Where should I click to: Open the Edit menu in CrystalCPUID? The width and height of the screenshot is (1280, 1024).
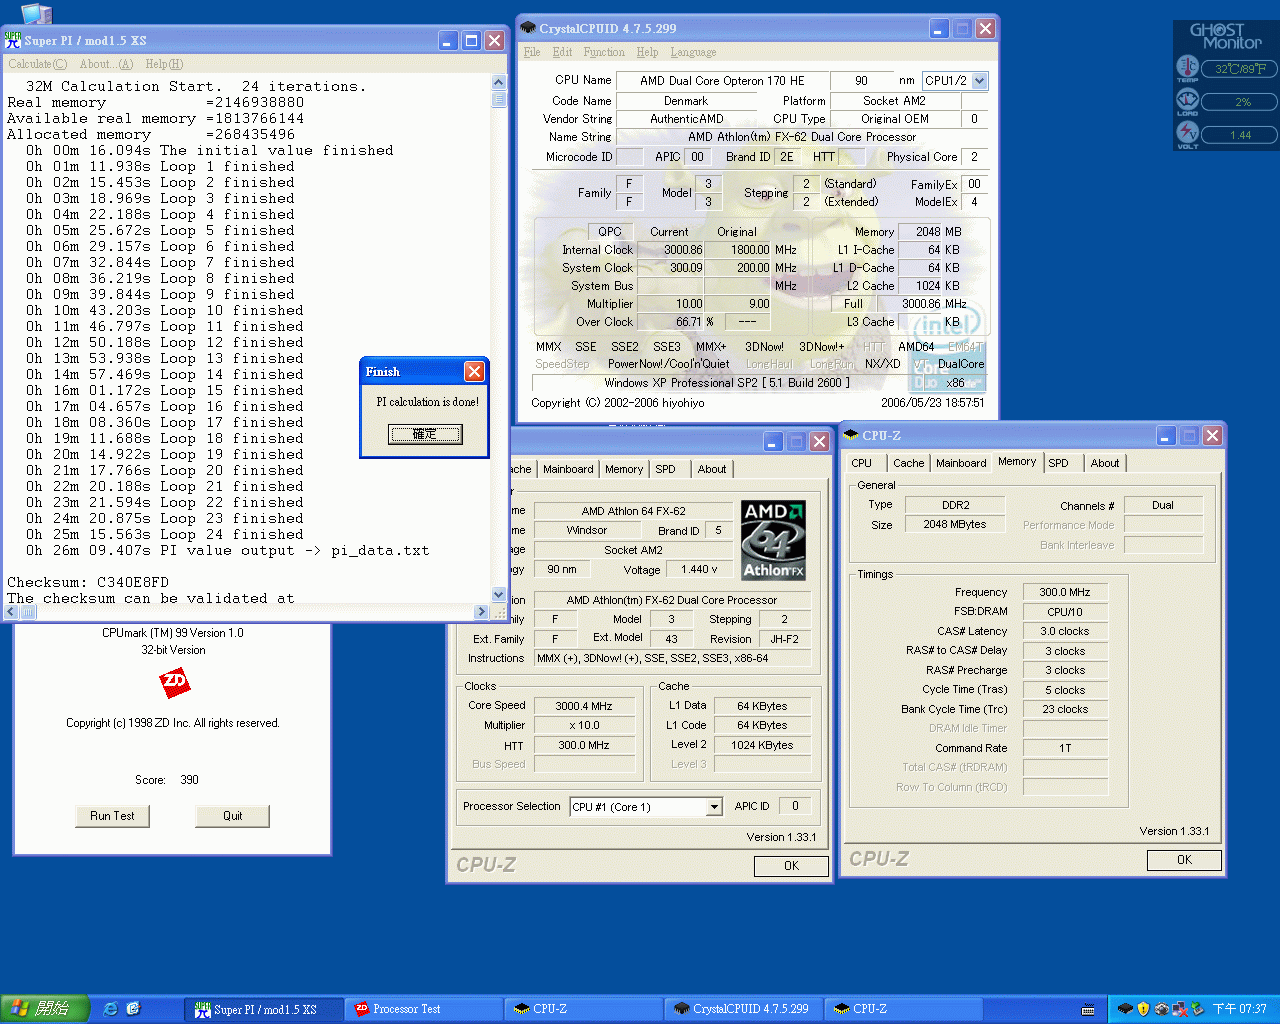pyautogui.click(x=563, y=52)
